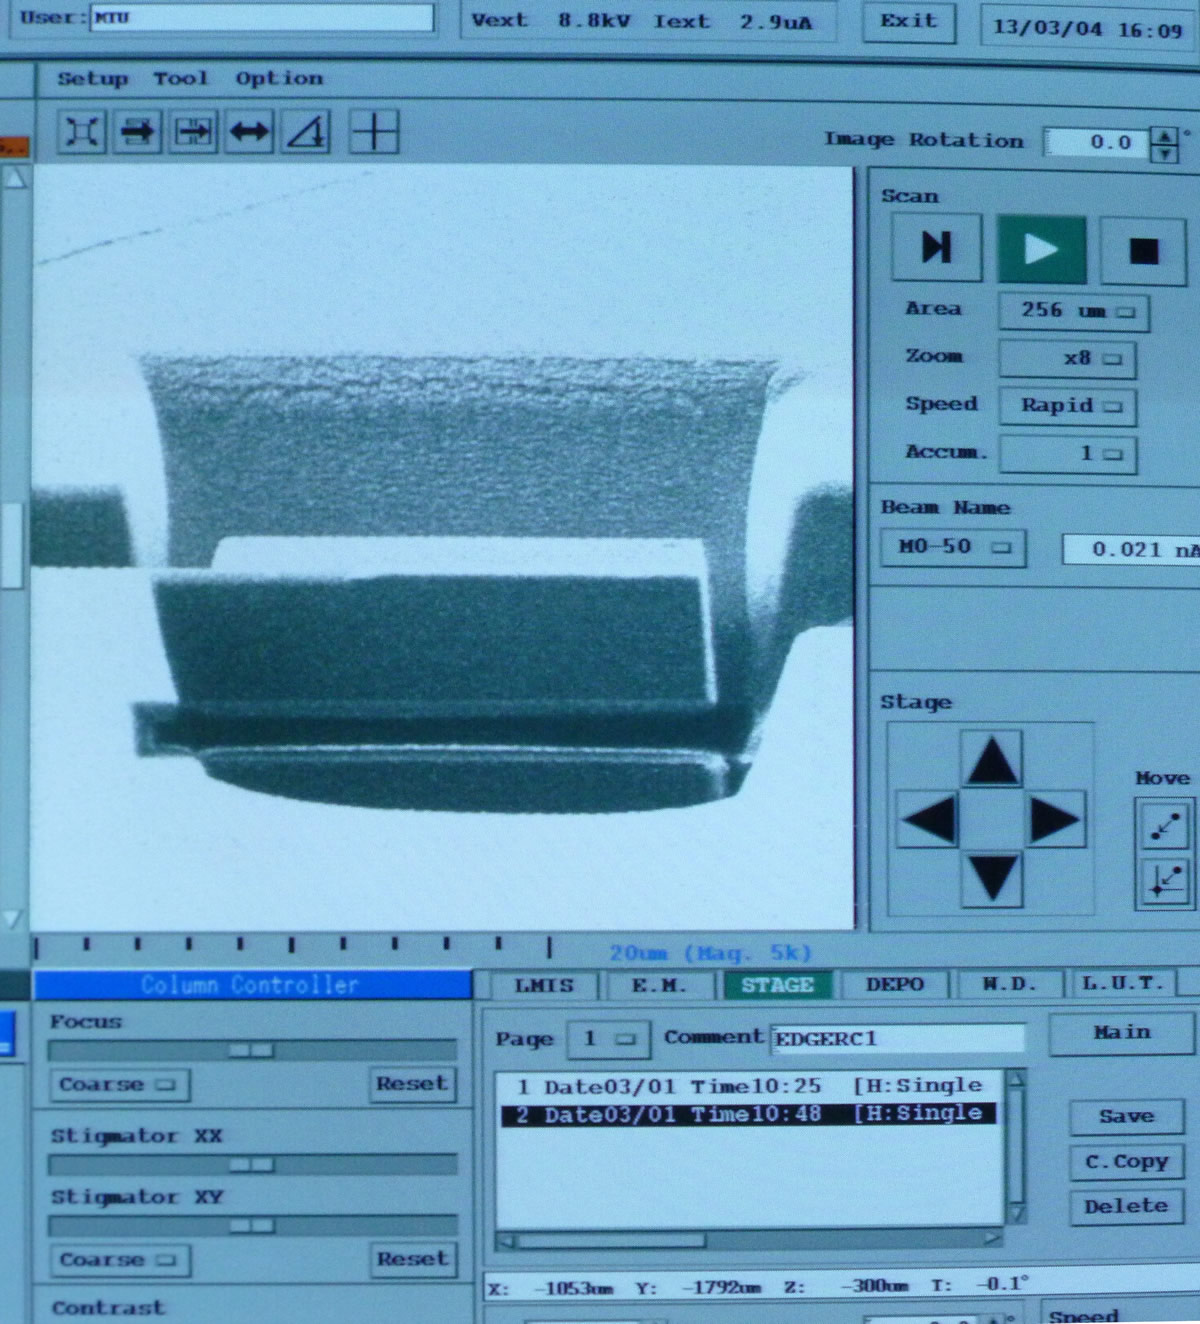Move stage right with the right arrow
The width and height of the screenshot is (1200, 1324).
pyautogui.click(x=1055, y=820)
